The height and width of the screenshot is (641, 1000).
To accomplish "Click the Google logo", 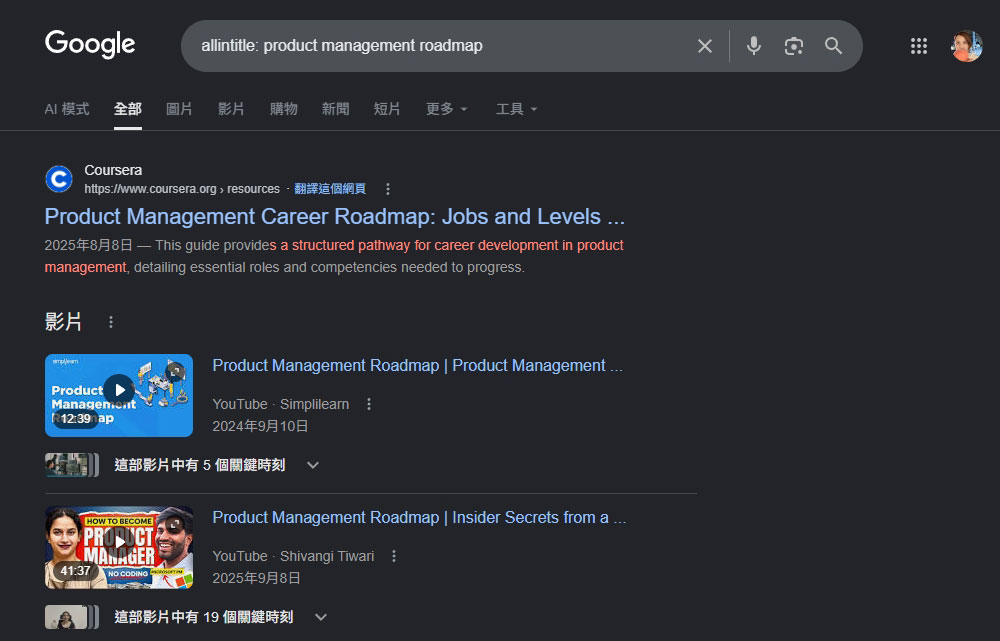I will (90, 45).
